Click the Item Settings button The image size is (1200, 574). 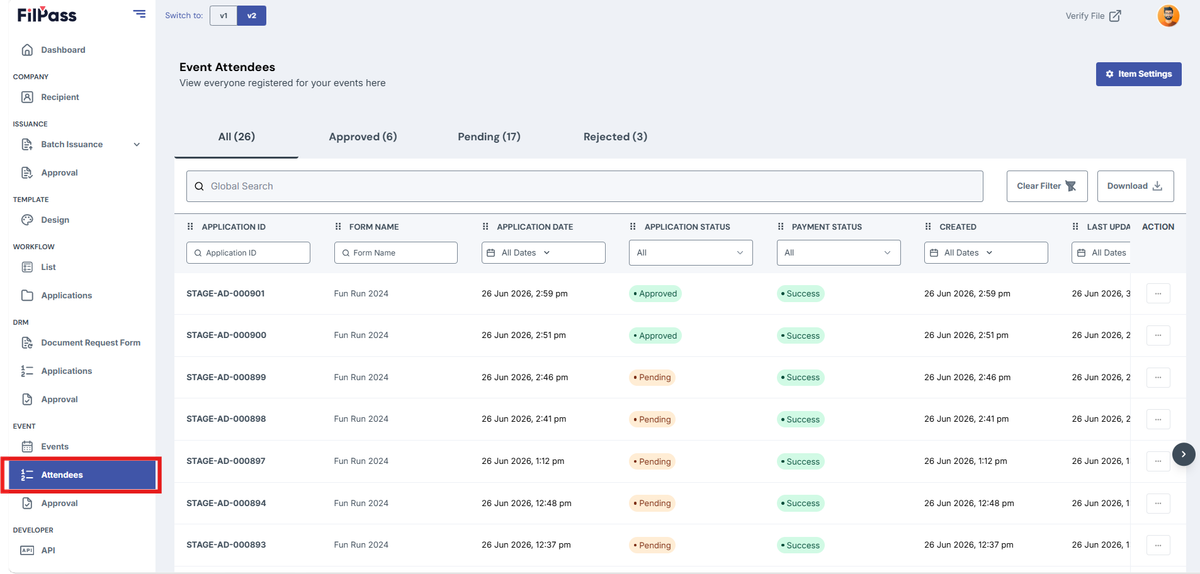click(1139, 74)
